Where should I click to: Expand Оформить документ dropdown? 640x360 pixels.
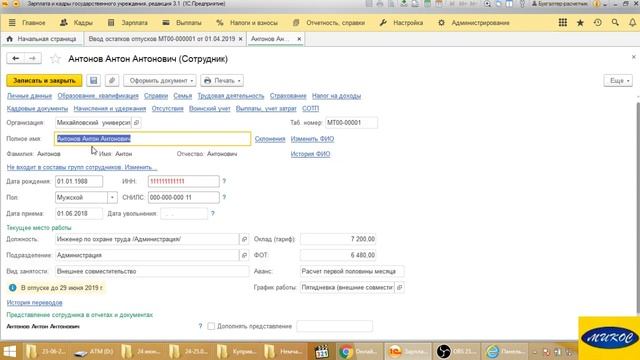pos(160,80)
